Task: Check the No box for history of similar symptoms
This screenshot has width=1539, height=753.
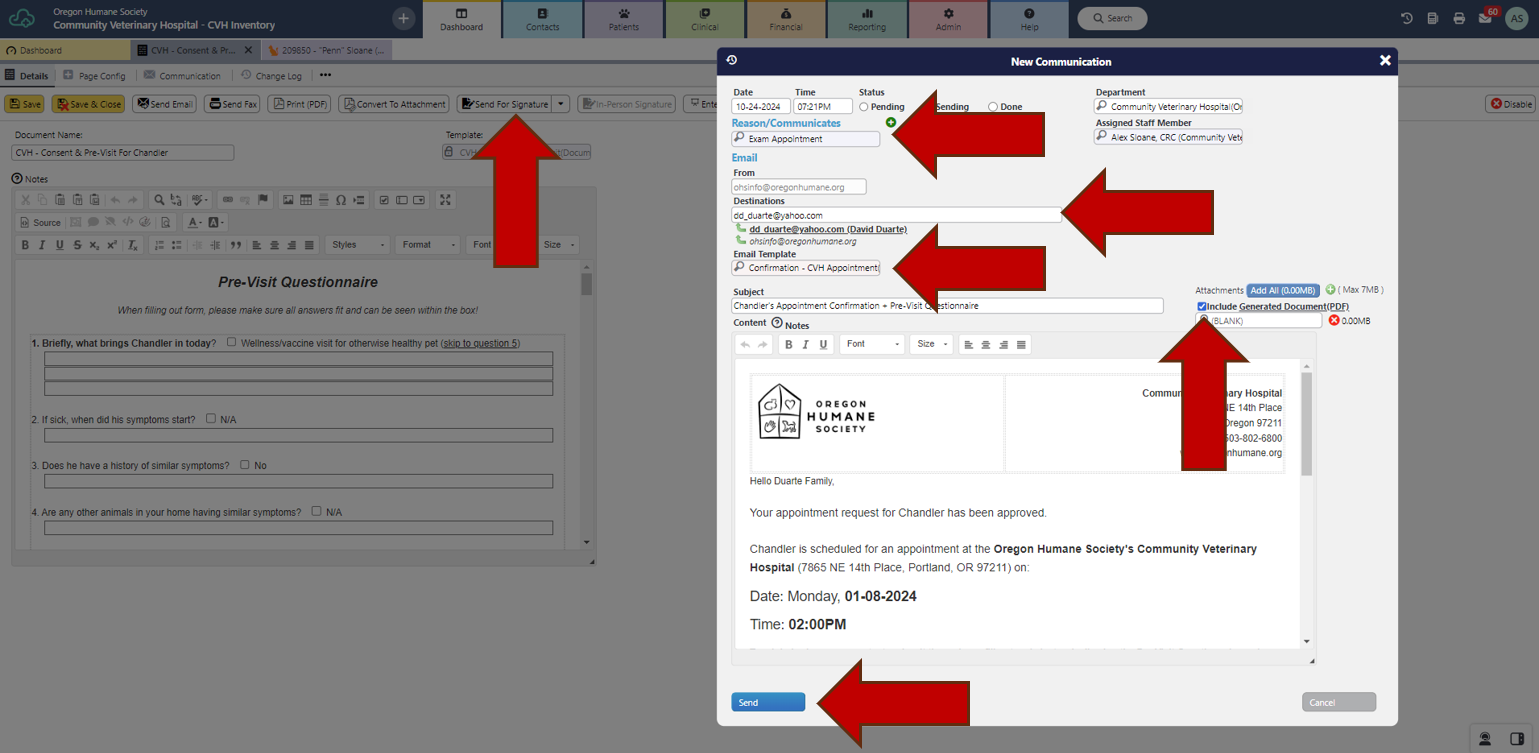Action: click(x=245, y=464)
